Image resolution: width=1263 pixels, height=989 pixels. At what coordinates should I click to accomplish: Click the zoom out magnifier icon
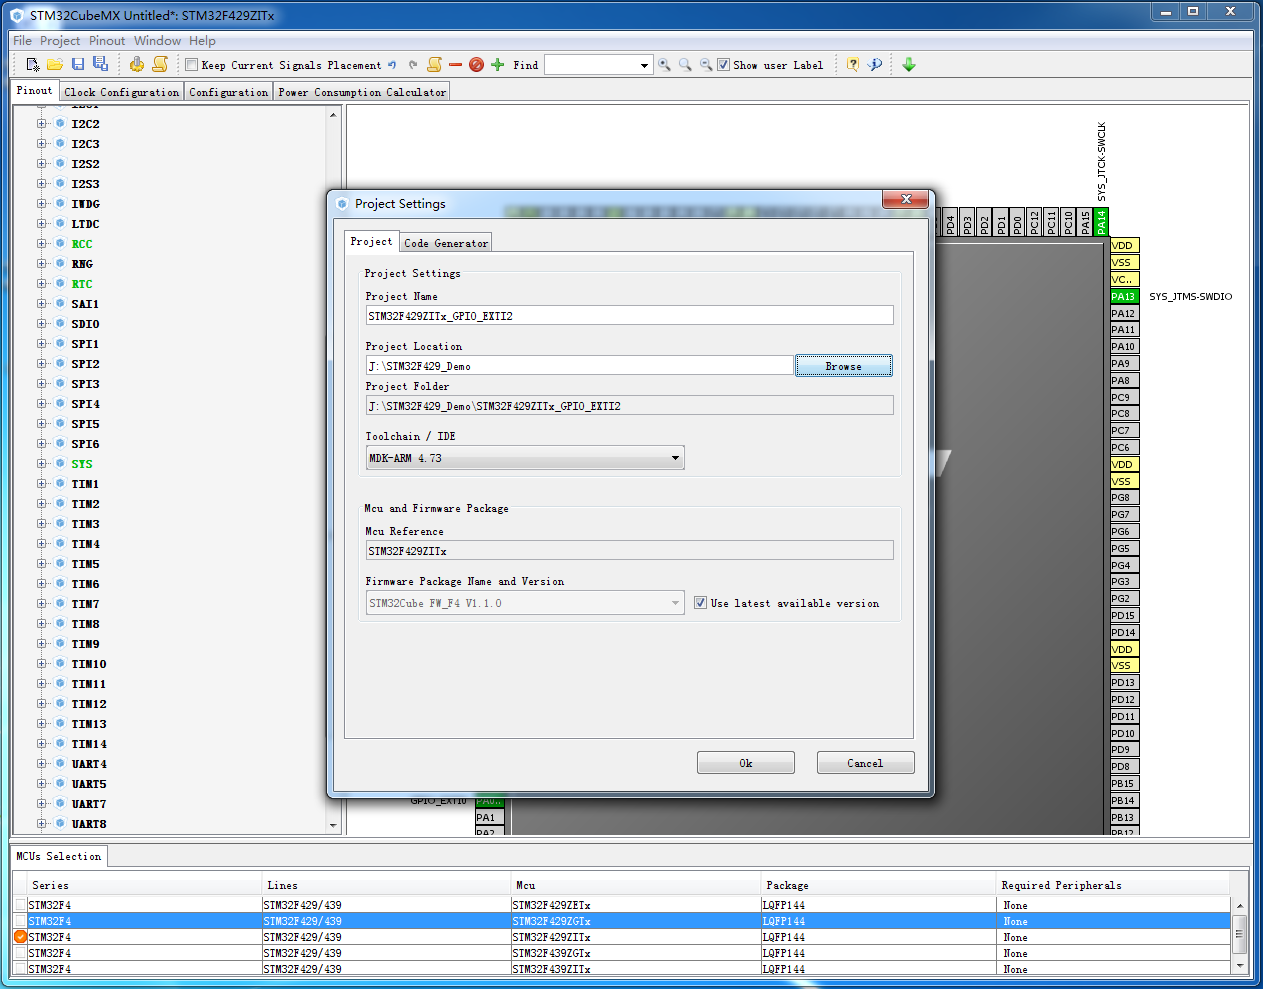706,64
